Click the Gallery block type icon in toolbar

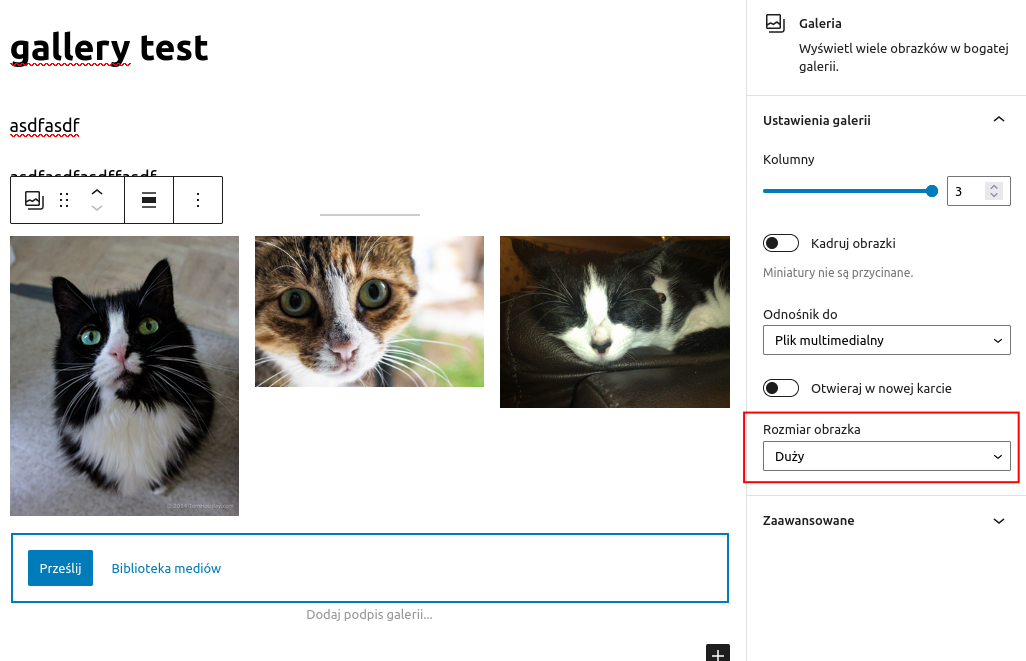[34, 200]
